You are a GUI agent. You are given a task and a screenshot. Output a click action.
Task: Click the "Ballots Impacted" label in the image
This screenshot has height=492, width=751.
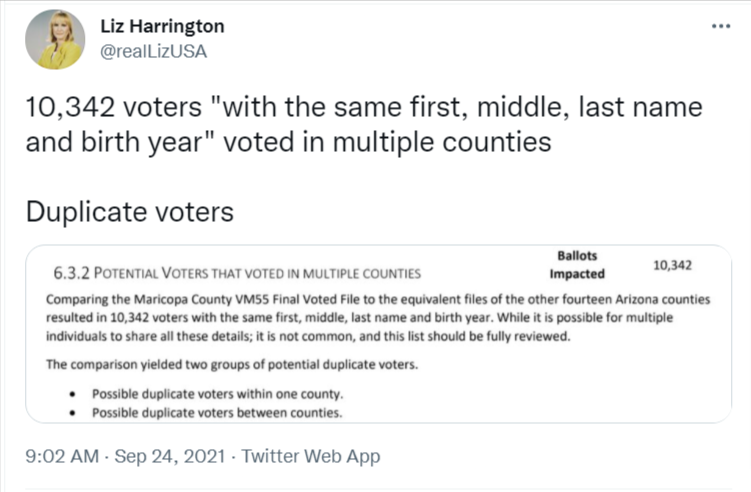[x=577, y=264]
